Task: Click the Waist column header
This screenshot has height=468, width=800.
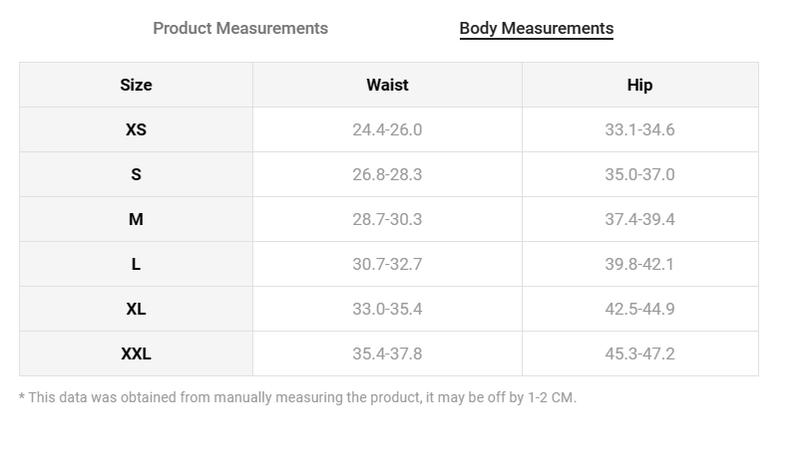Action: click(x=387, y=85)
